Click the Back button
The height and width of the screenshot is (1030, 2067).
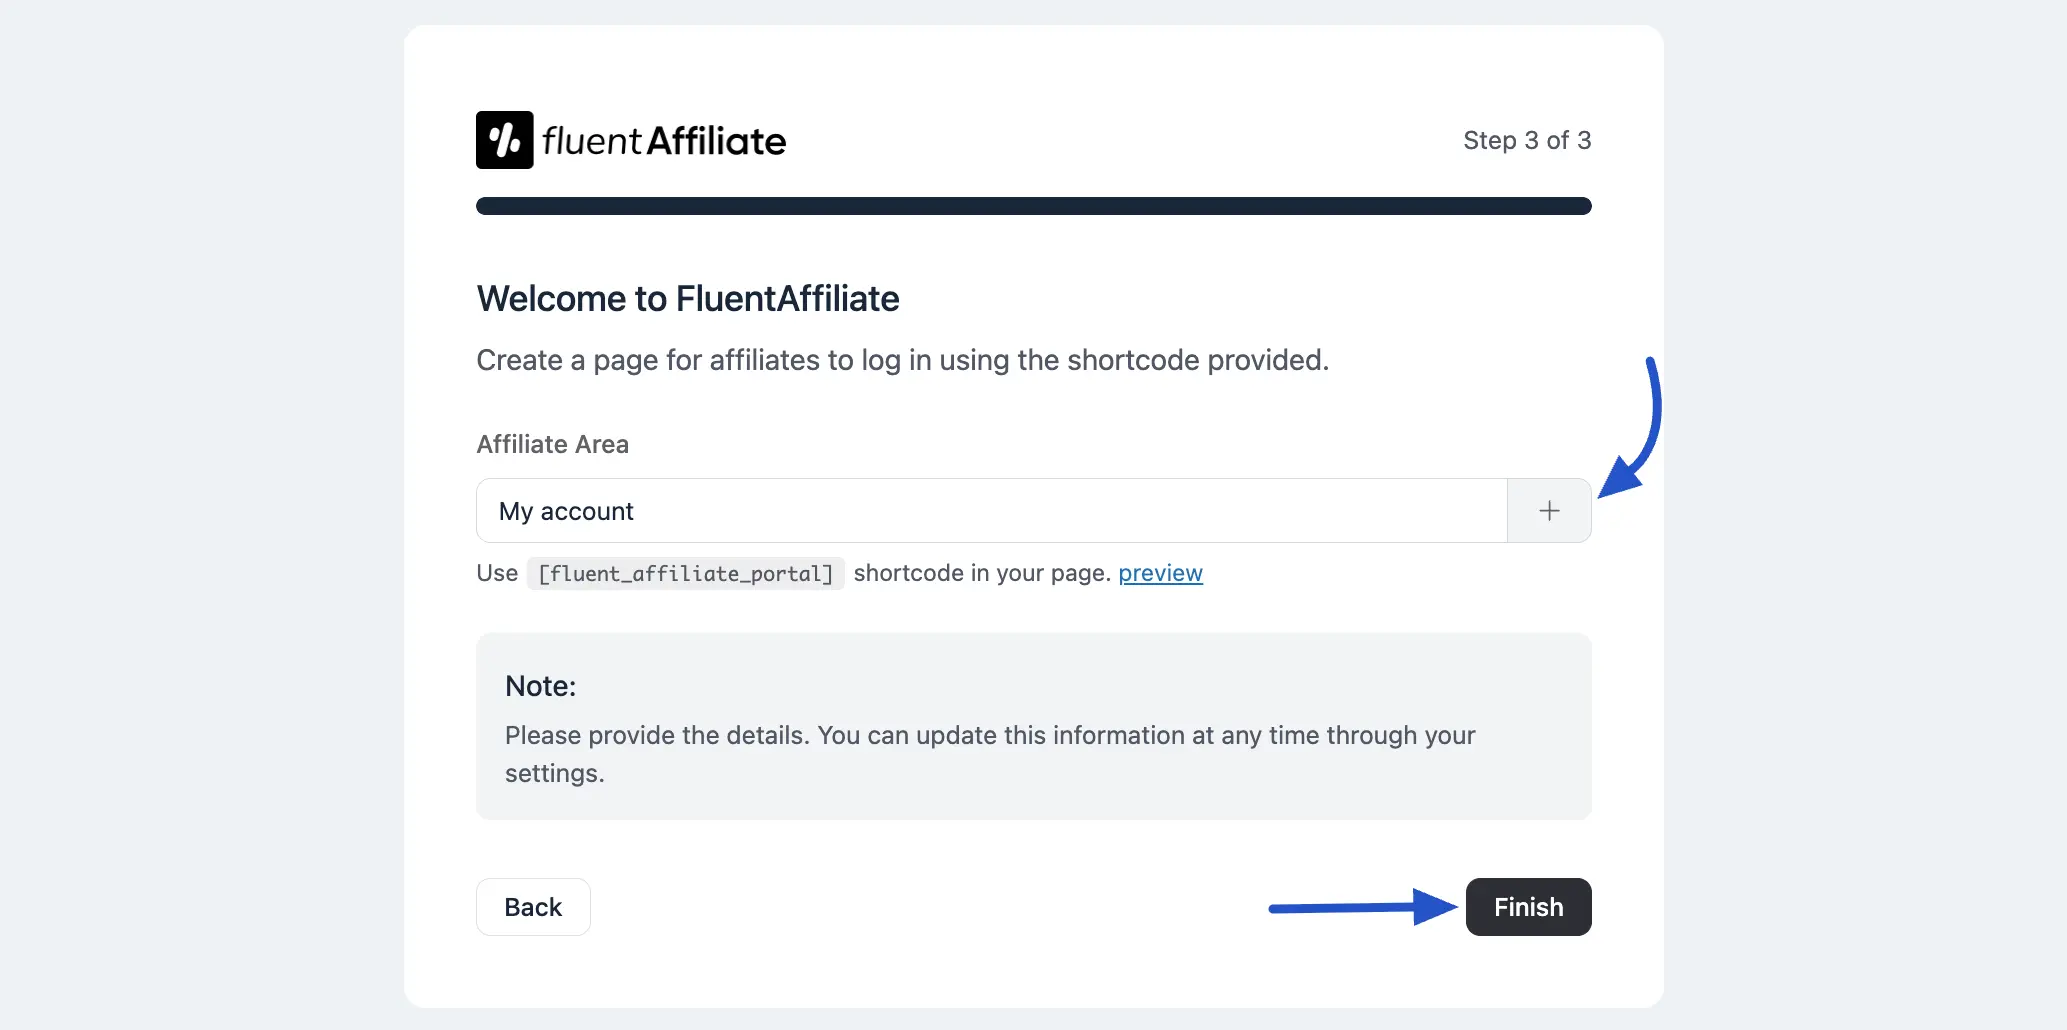533,906
